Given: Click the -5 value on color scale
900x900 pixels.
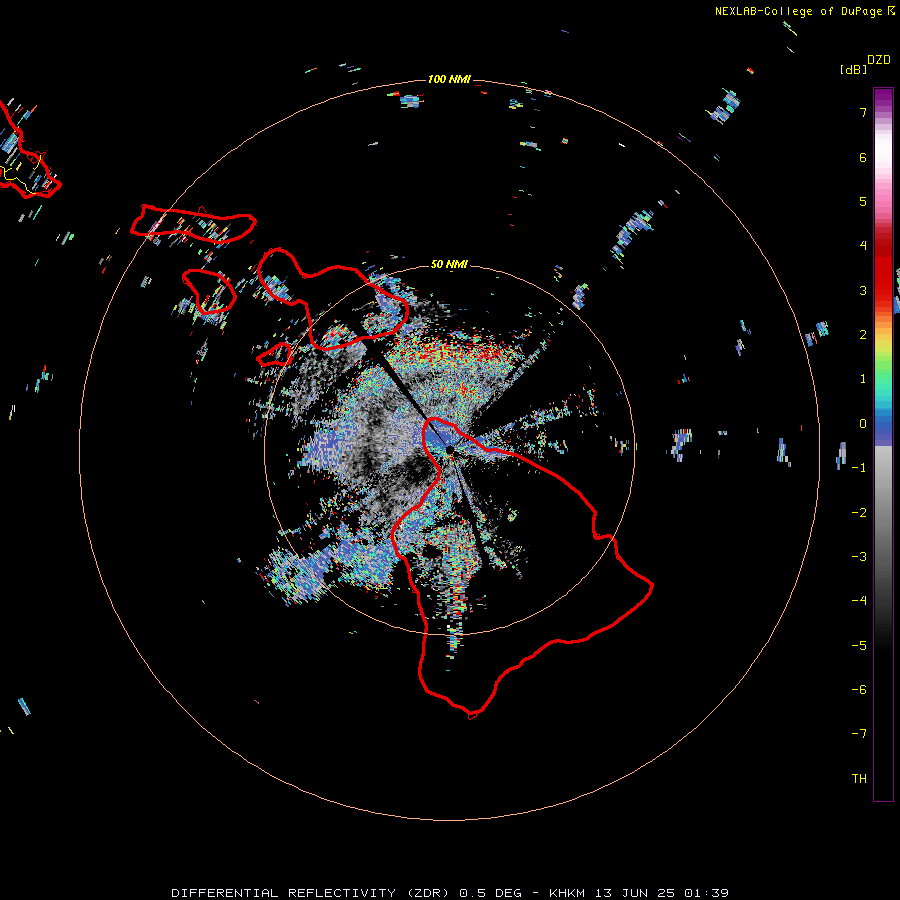Looking at the screenshot, I should [859, 646].
